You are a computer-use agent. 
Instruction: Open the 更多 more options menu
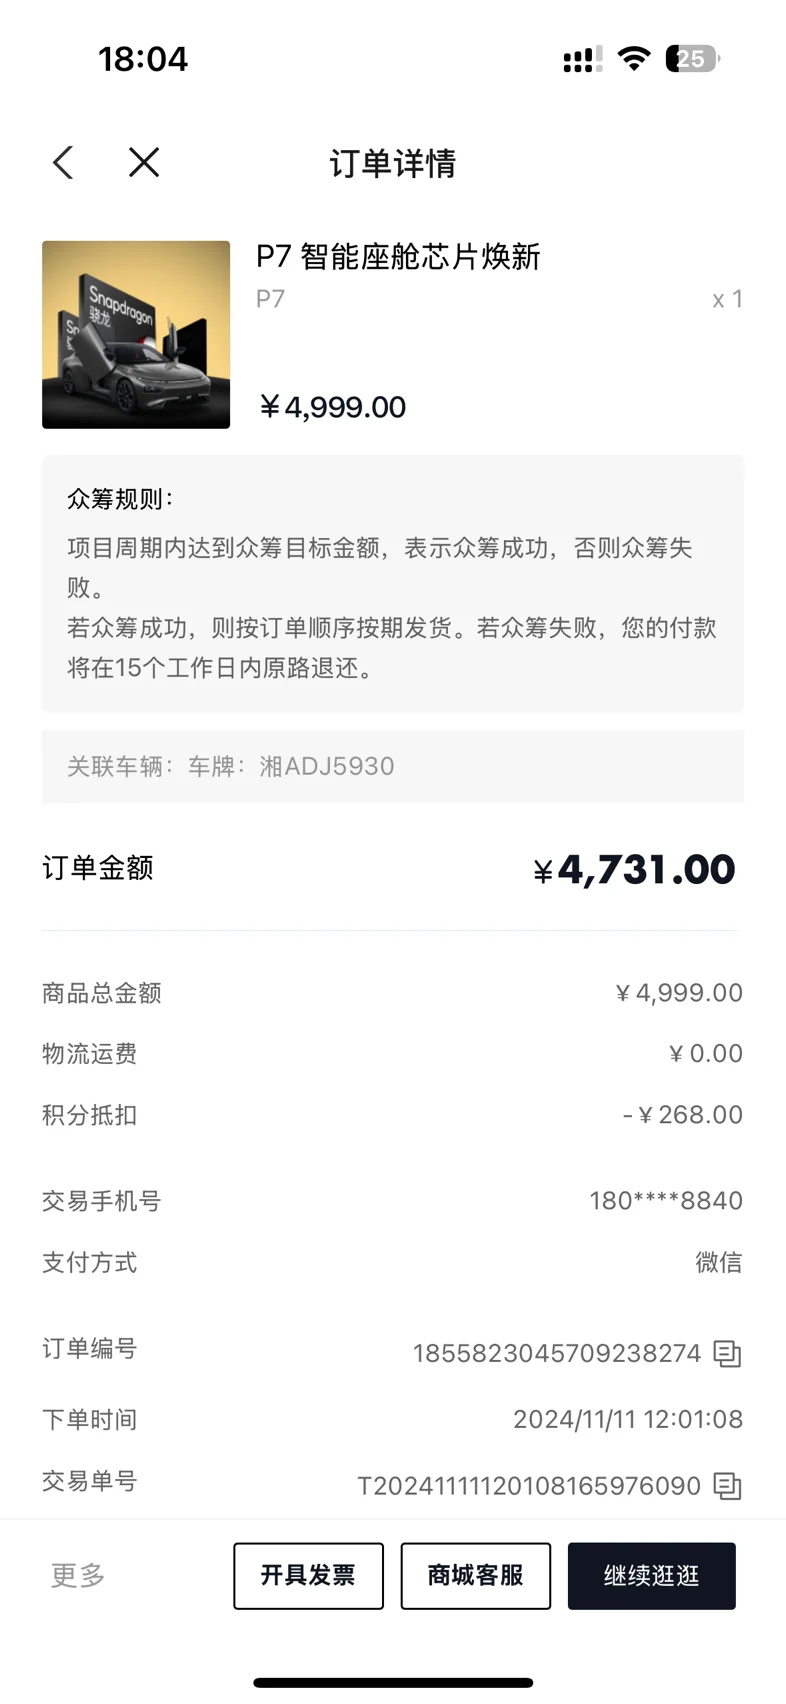coord(78,1576)
